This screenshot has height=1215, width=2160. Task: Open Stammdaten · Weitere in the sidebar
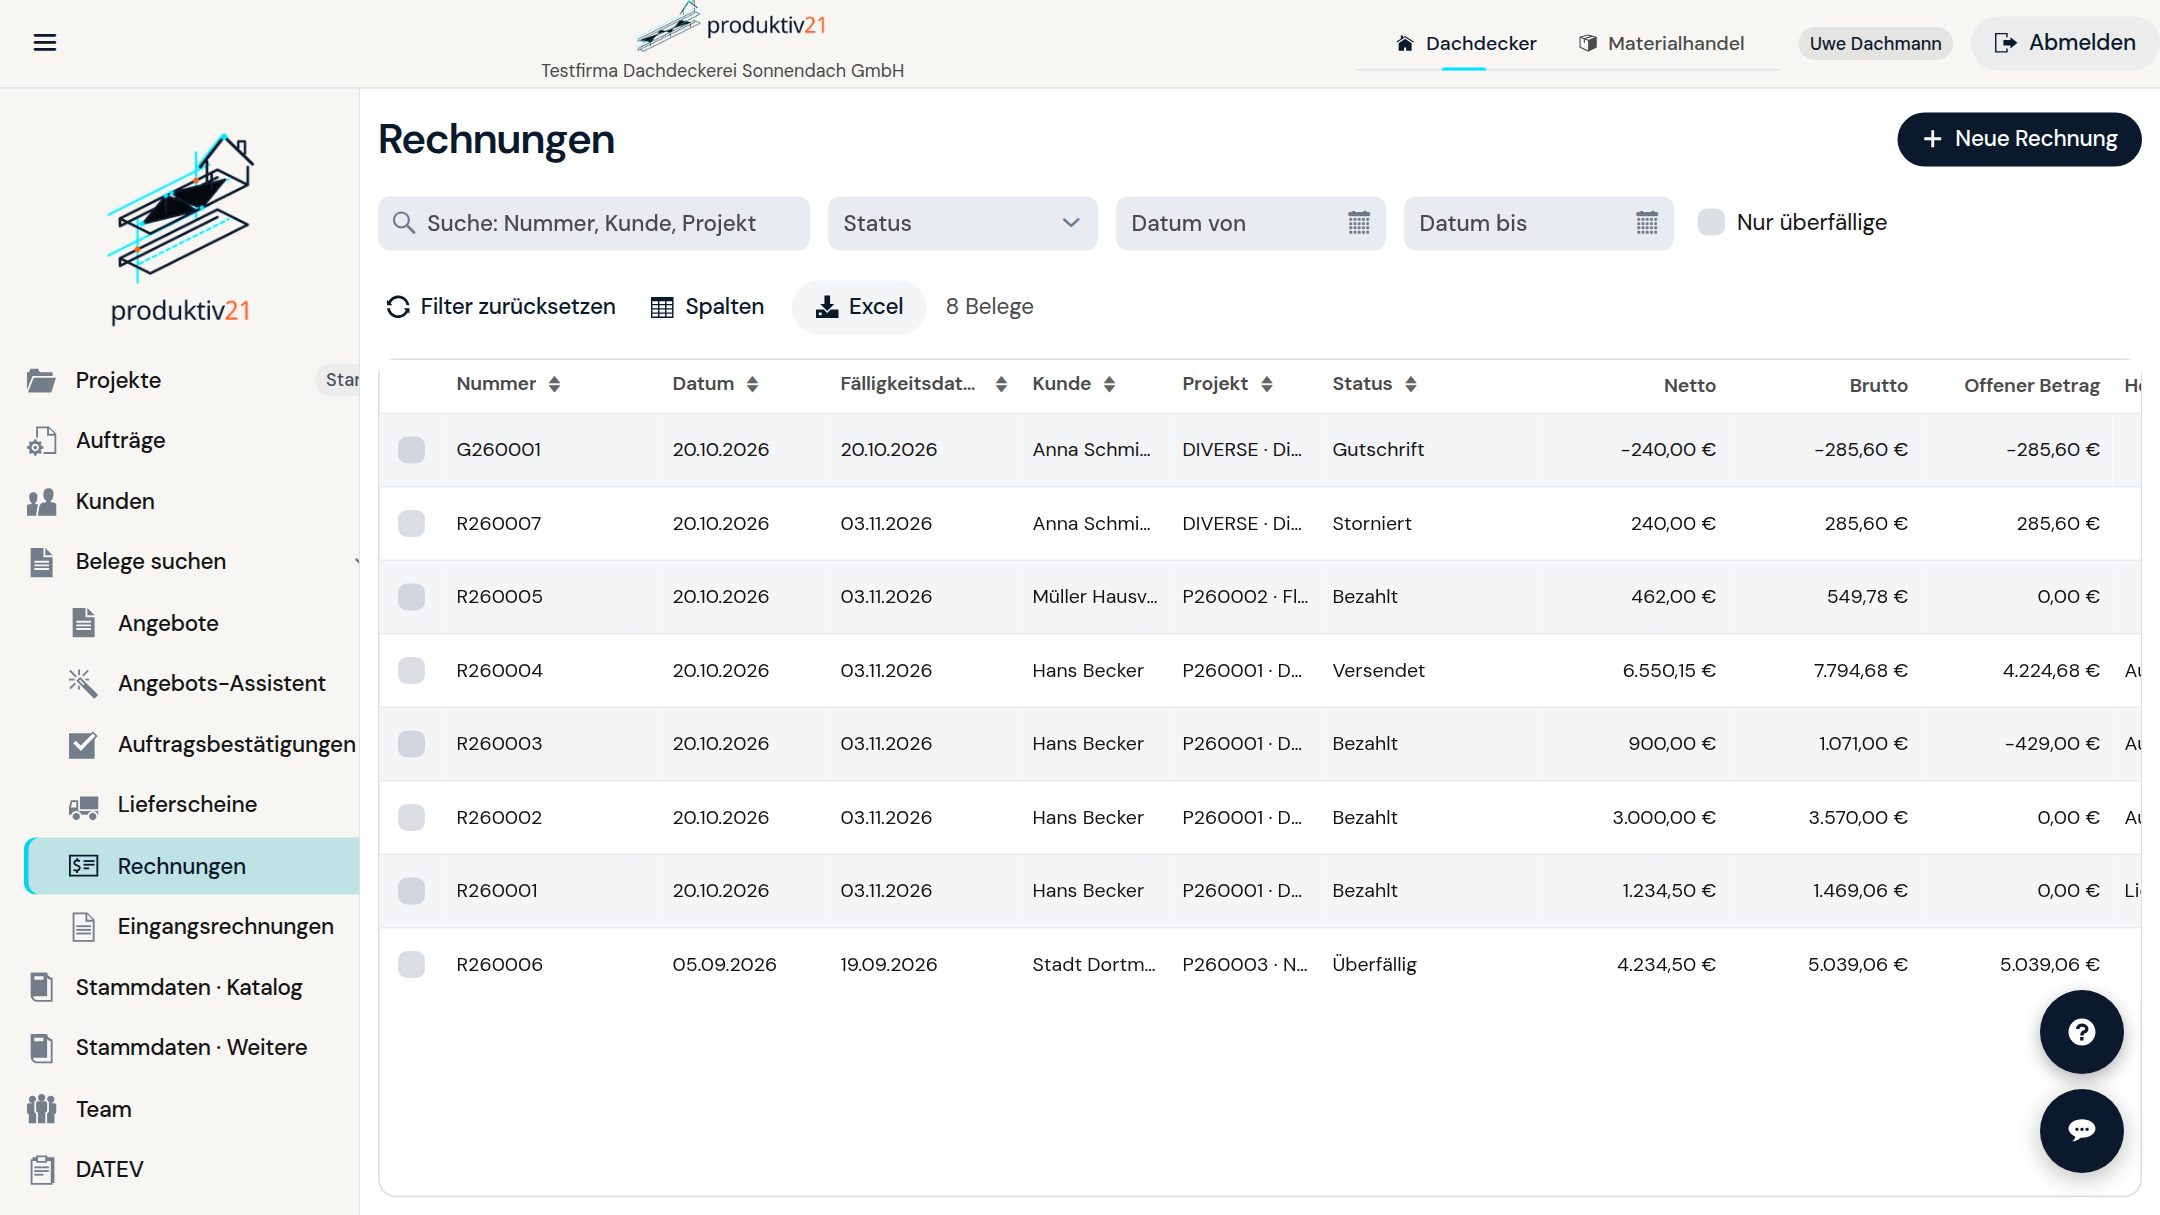(x=191, y=1047)
